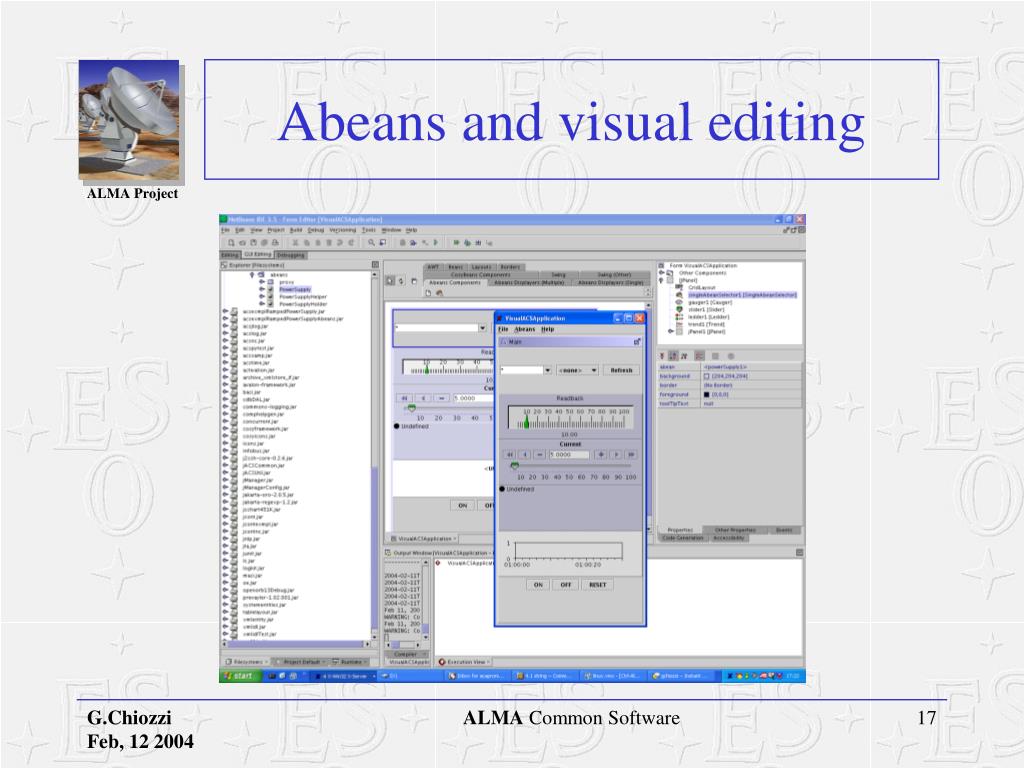Click the rewind big-step button in VisualACSApplication
Image resolution: width=1024 pixels, height=768 pixels.
510,455
